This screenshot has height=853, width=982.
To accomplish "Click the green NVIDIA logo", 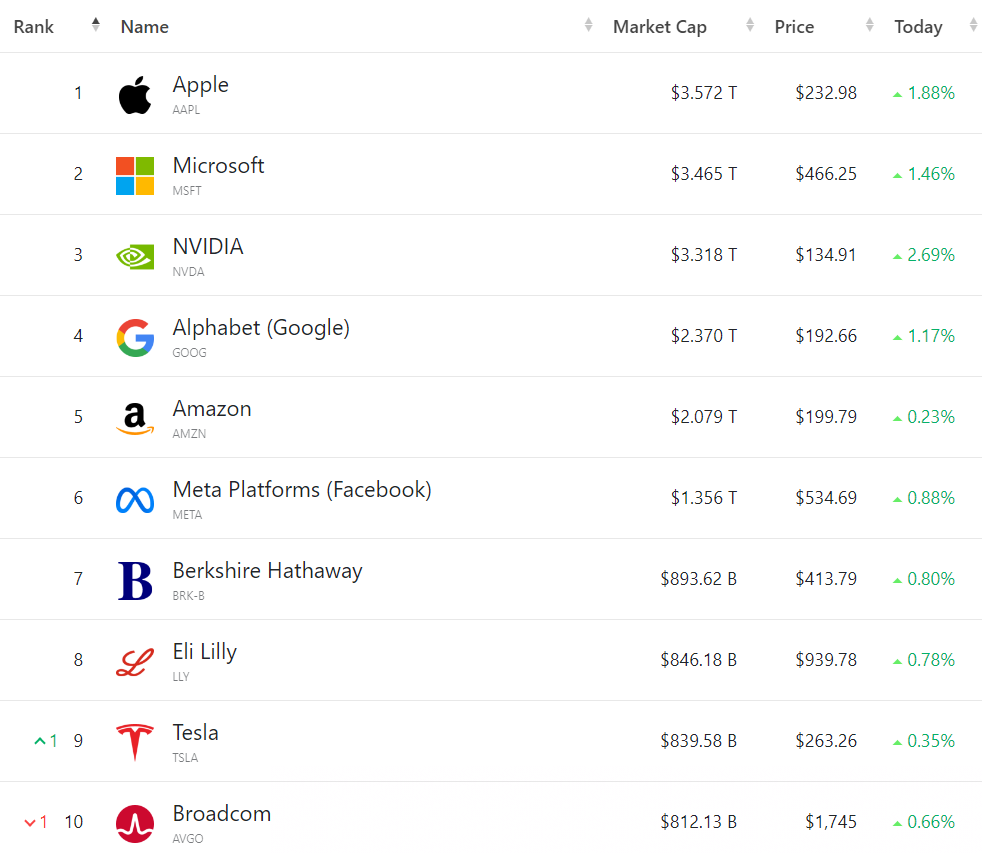I will tap(135, 257).
